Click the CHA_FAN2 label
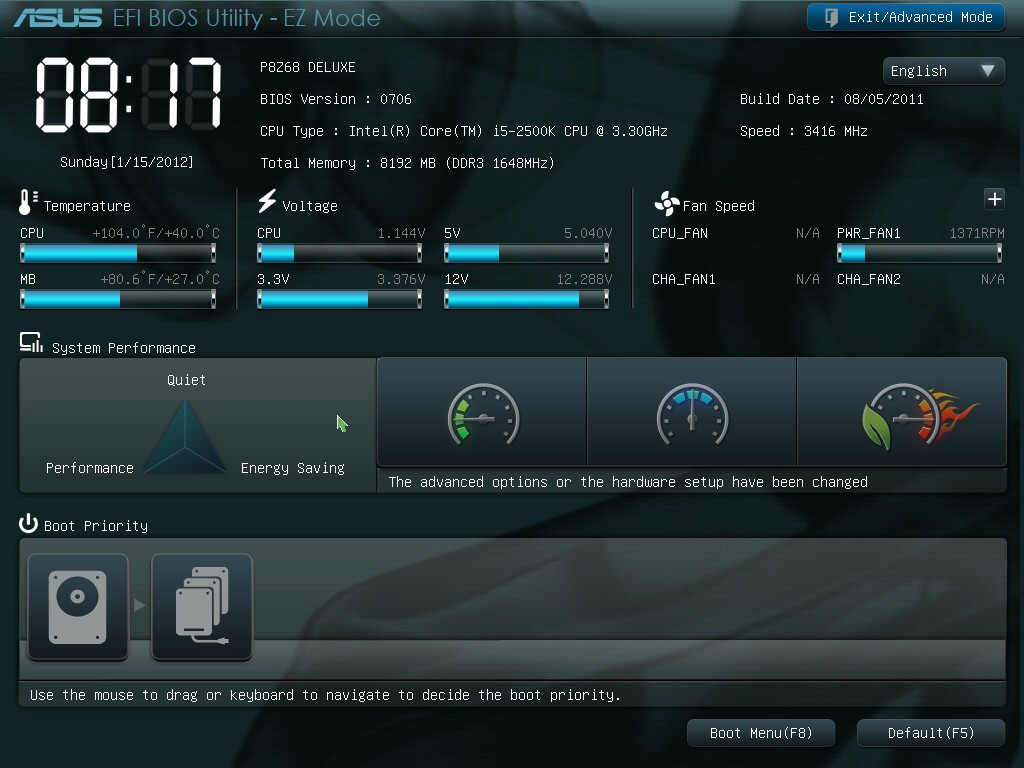Screen dimensions: 1024x768 pyautogui.click(x=869, y=280)
